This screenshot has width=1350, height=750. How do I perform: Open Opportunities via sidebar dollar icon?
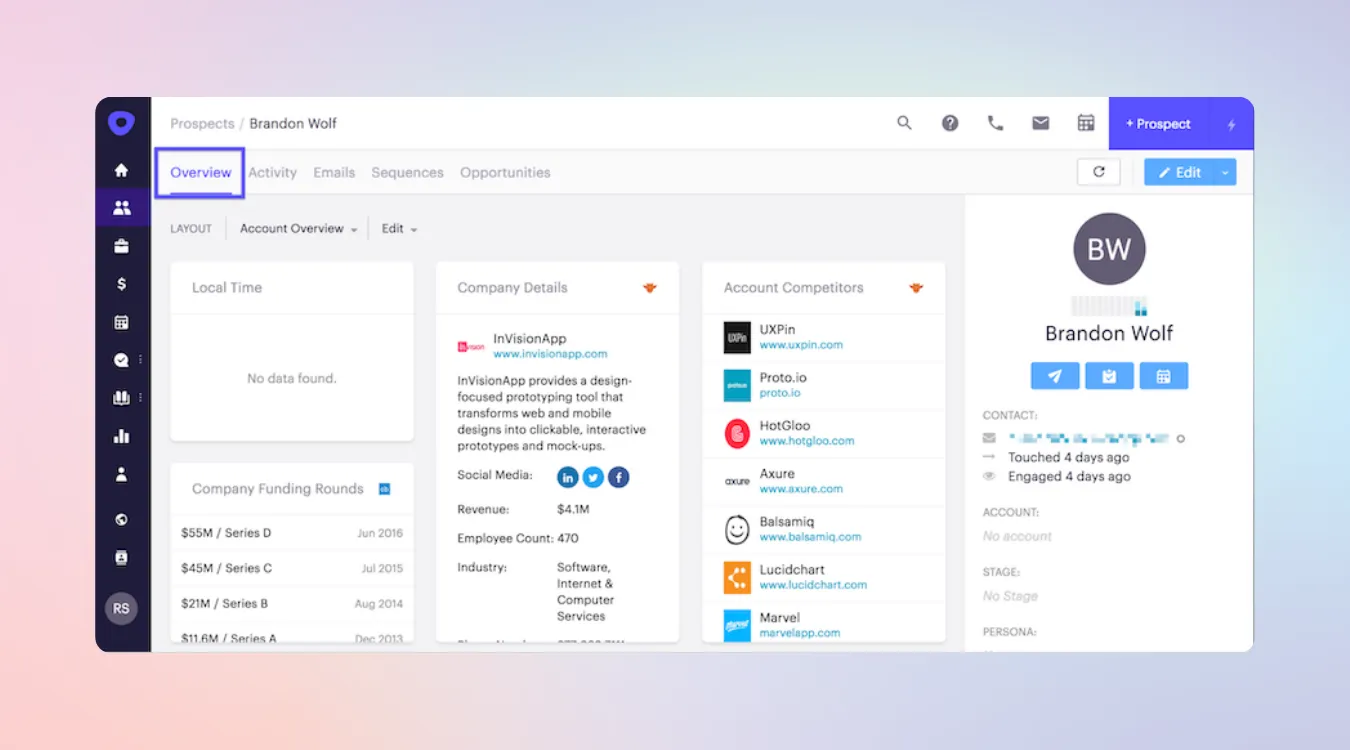point(122,284)
